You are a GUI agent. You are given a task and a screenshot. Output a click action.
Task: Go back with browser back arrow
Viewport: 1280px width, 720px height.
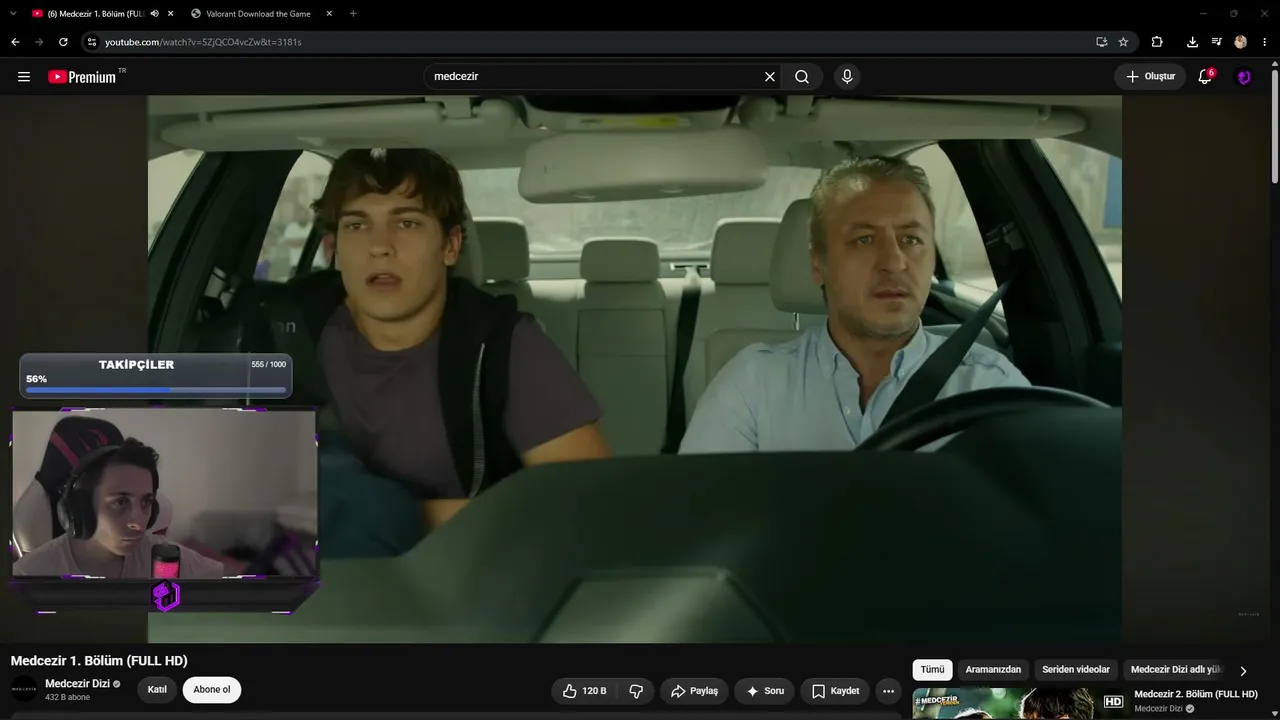click(x=15, y=42)
